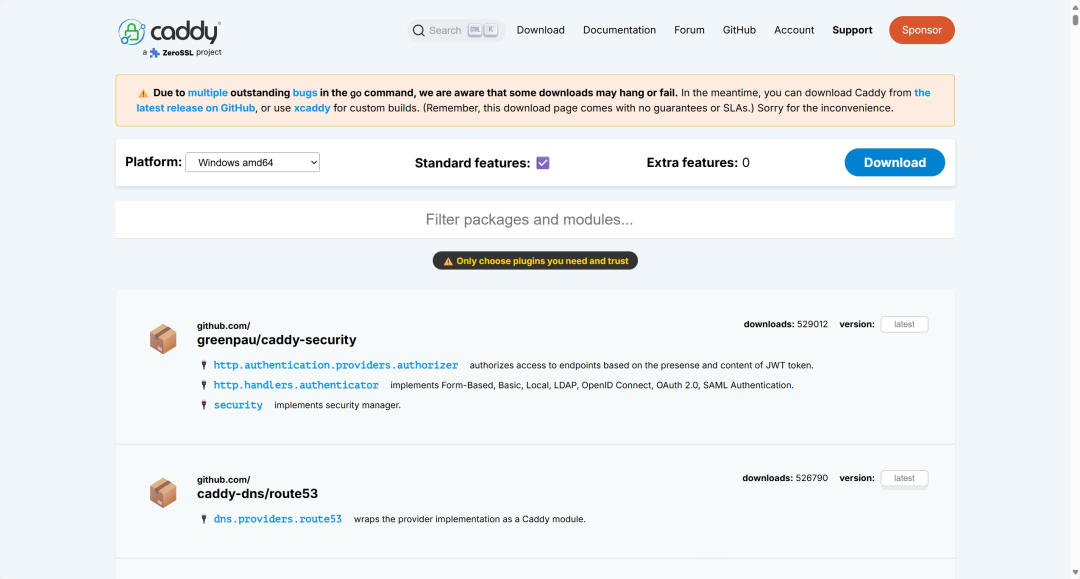Image resolution: width=1080 pixels, height=579 pixels.
Task: Click the orange Sponsor button
Action: 921,30
